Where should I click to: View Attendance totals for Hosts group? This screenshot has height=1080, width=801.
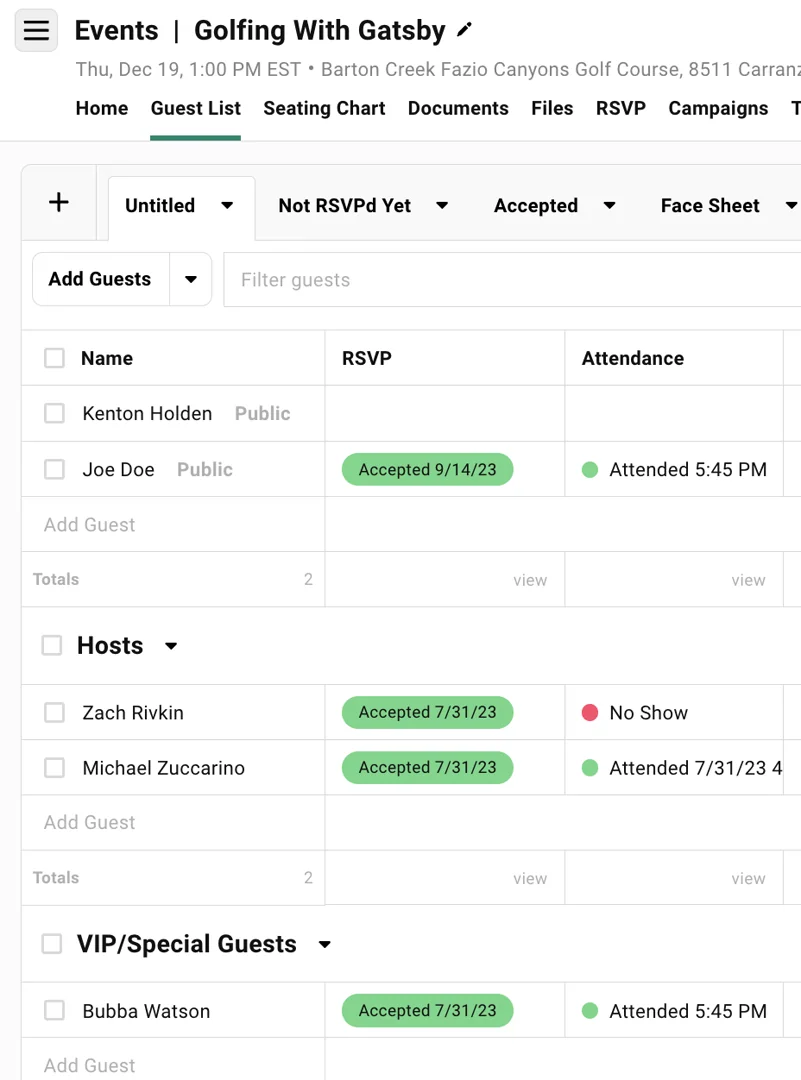(748, 878)
